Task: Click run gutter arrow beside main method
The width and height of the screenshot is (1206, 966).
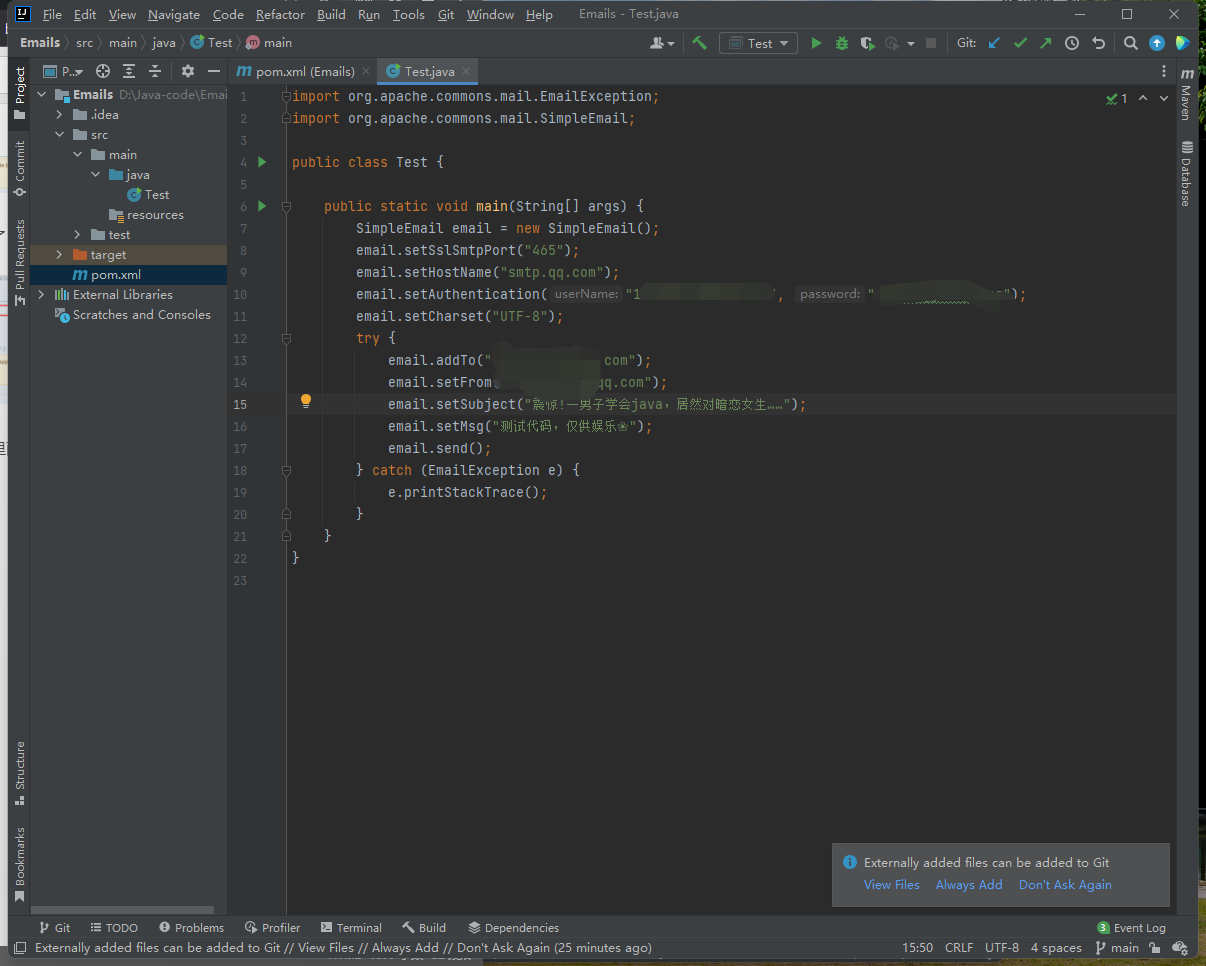Action: coord(262,206)
